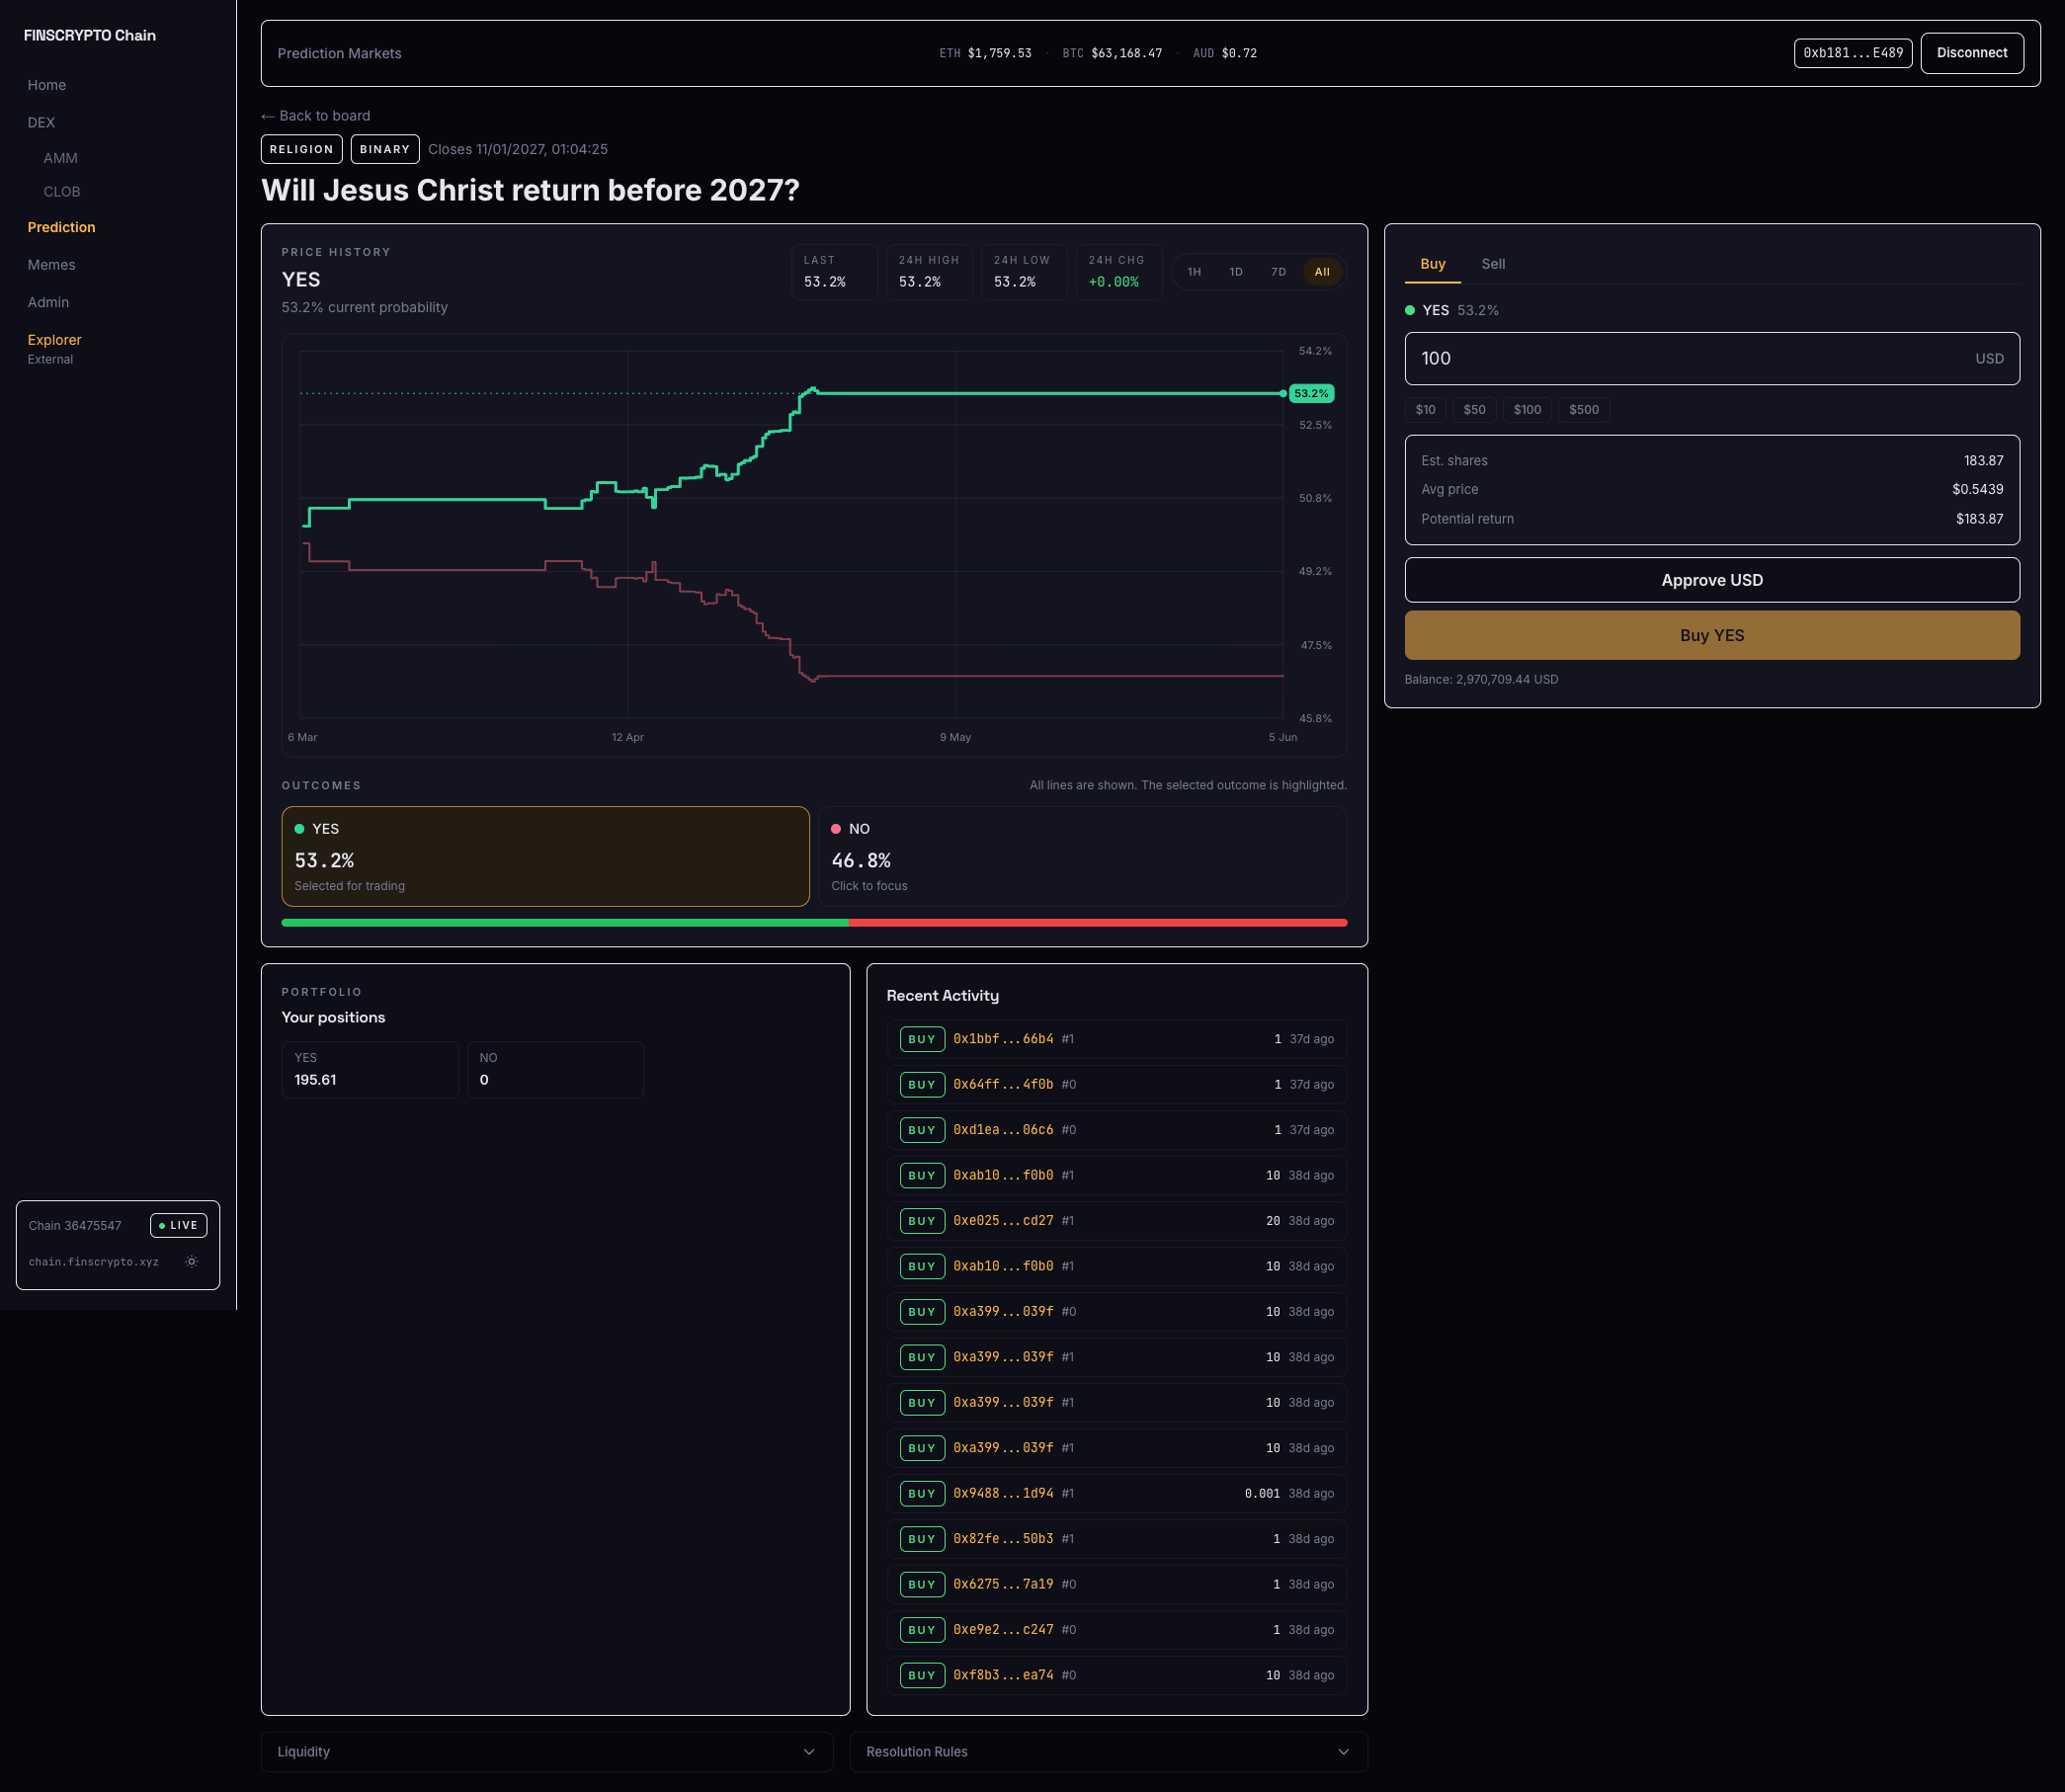Screen dimensions: 2065x1792
Task: Open activity address 0xf8b3...ea74
Action: point(1003,1676)
